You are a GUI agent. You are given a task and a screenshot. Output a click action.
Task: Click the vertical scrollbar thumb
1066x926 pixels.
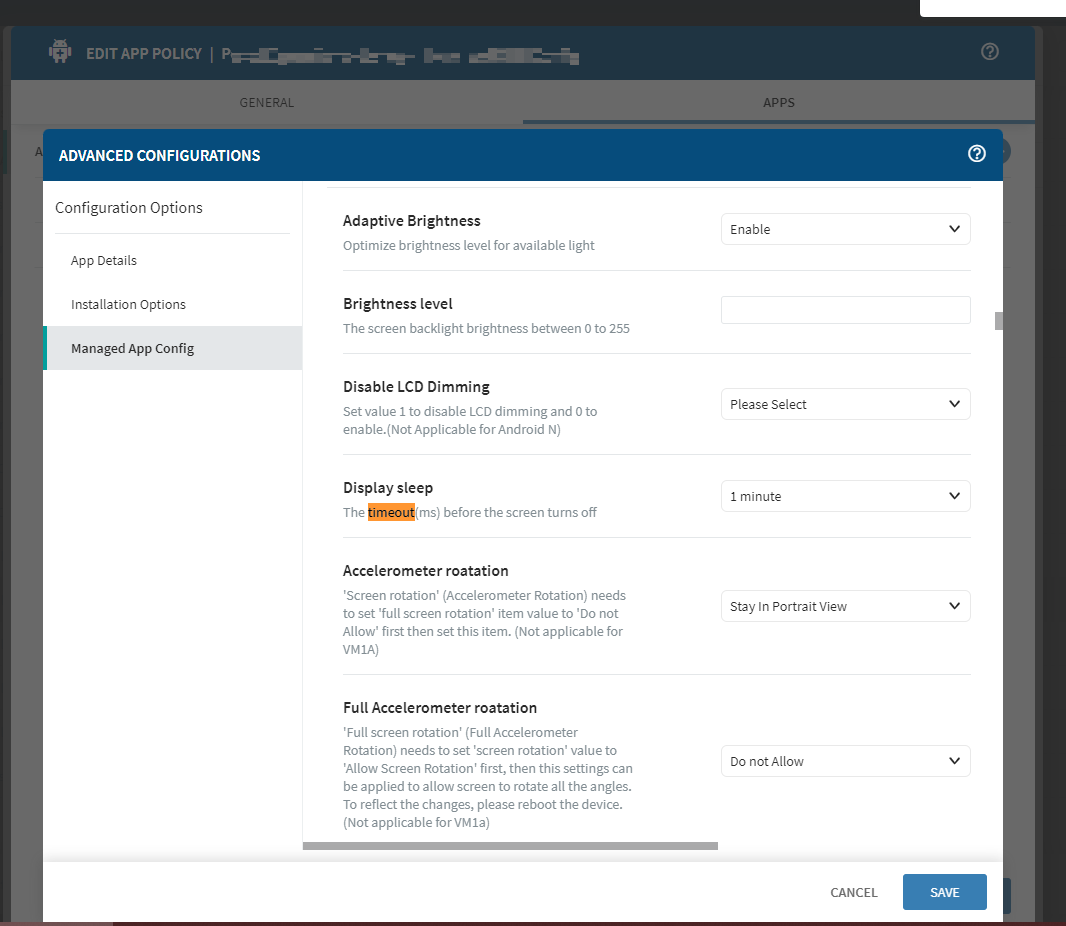tap(998, 321)
